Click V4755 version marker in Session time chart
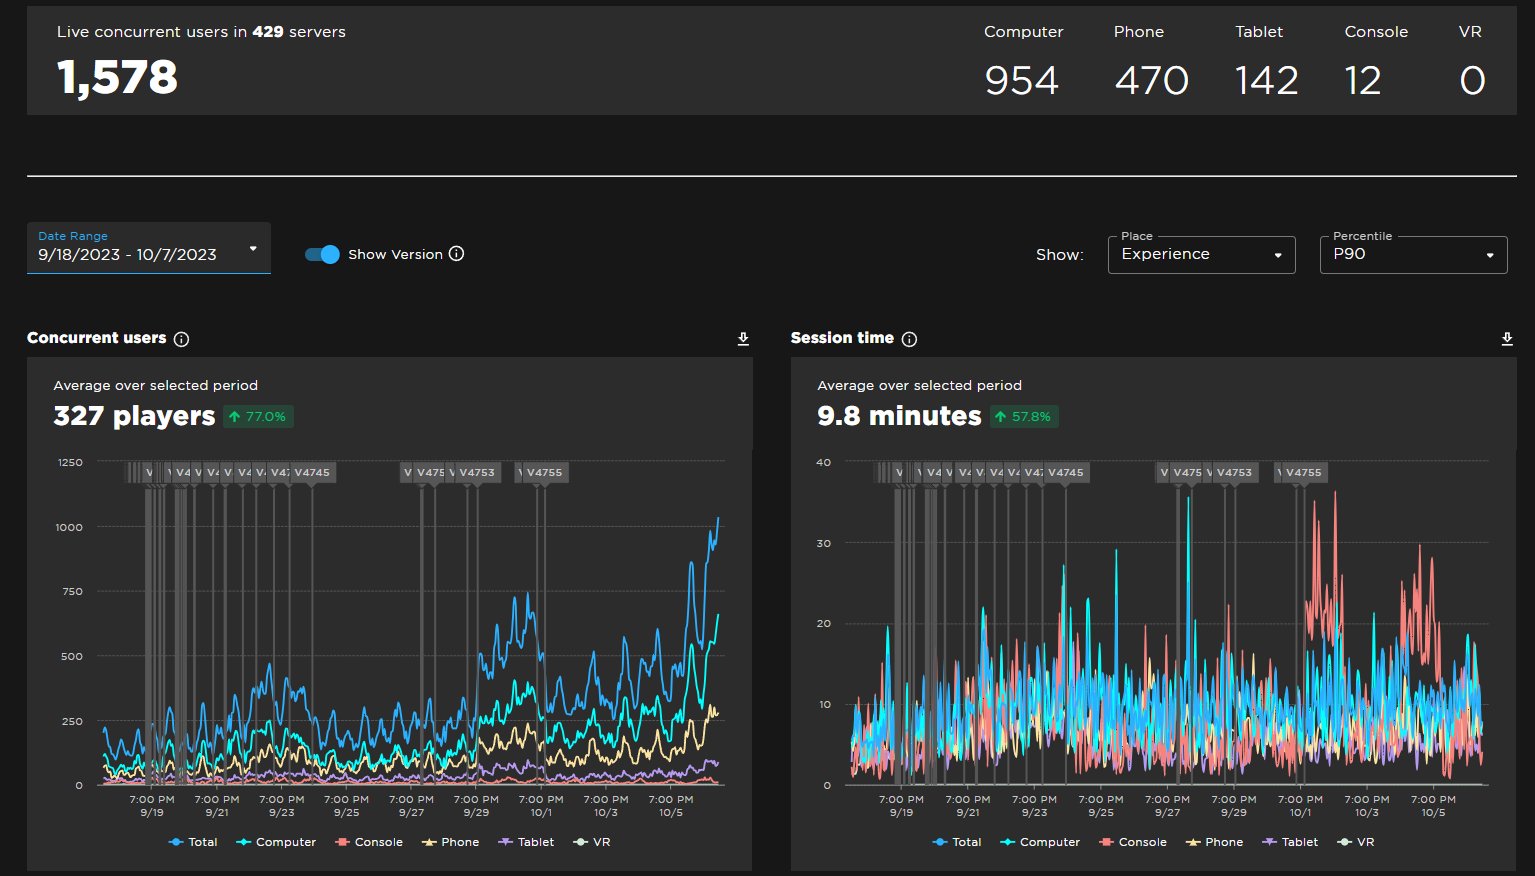 pos(1304,473)
